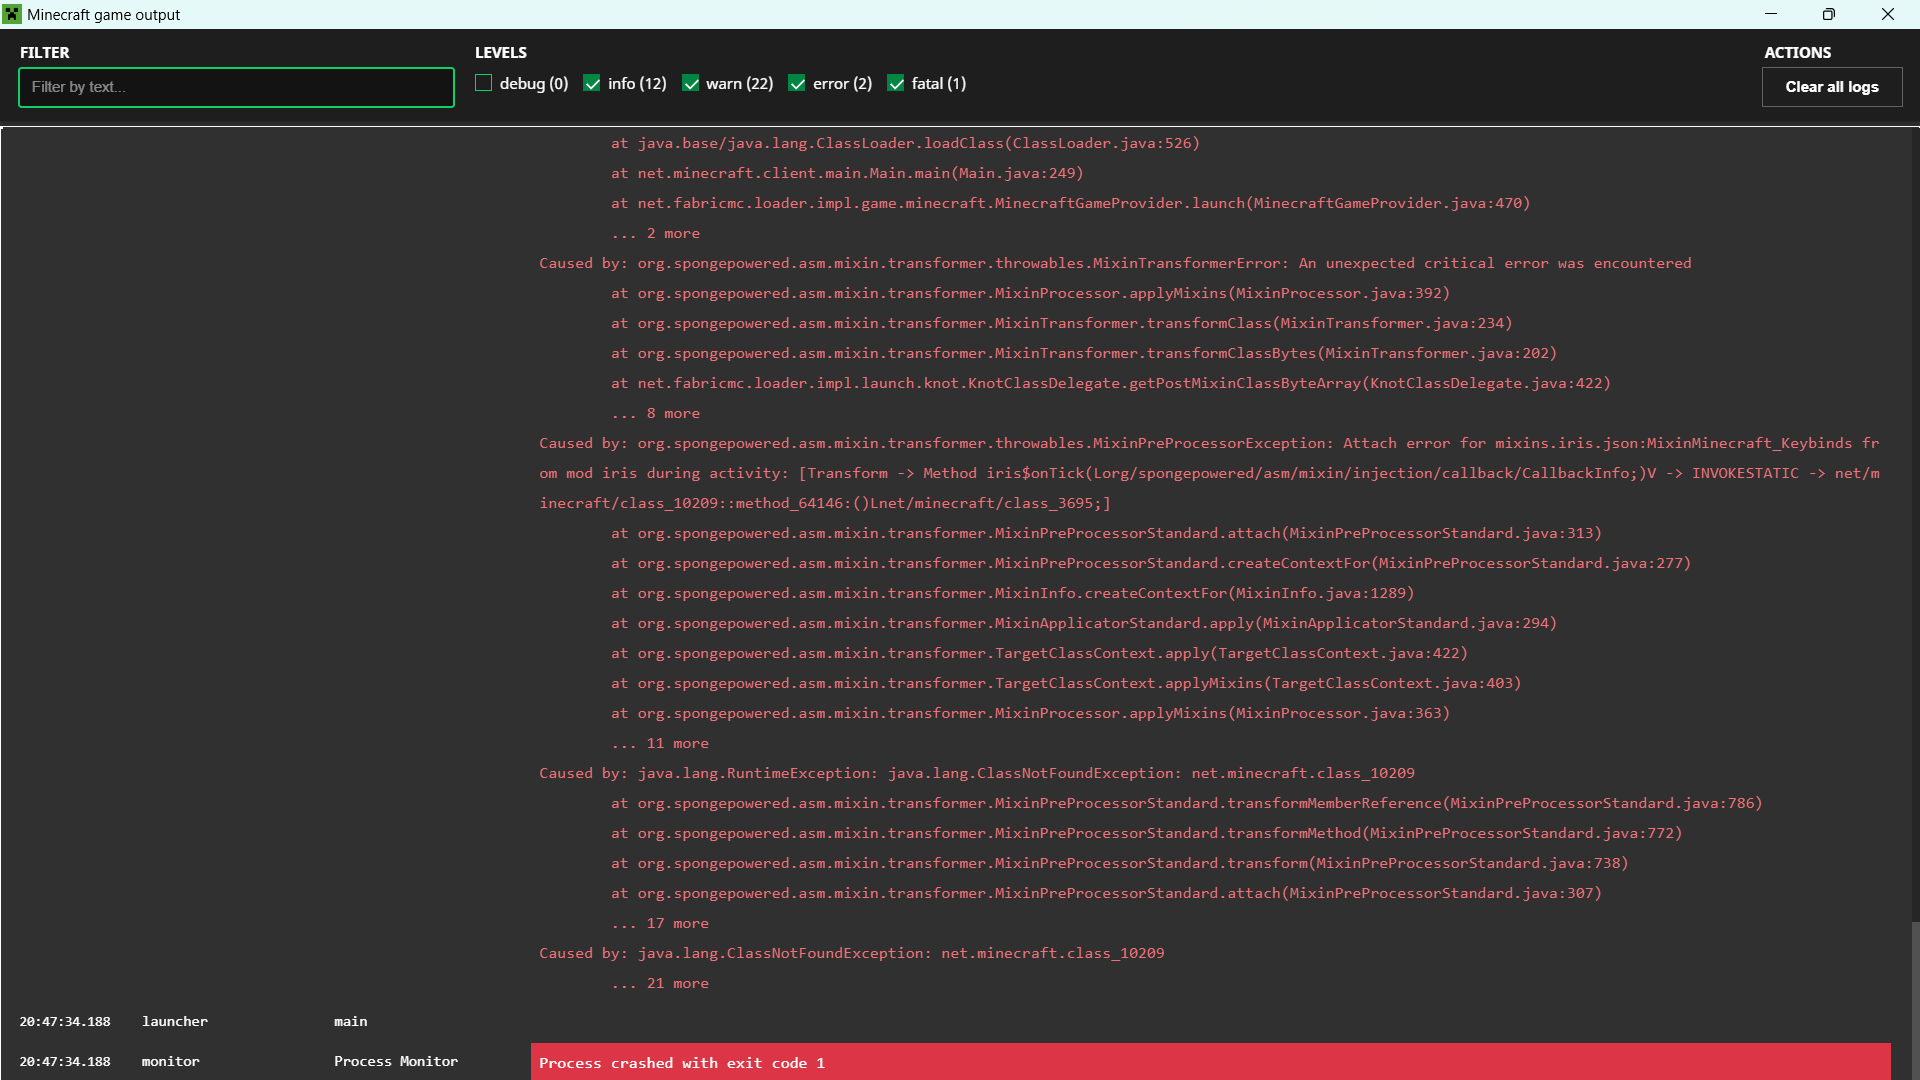Click the Clear all logs button

[1831, 87]
